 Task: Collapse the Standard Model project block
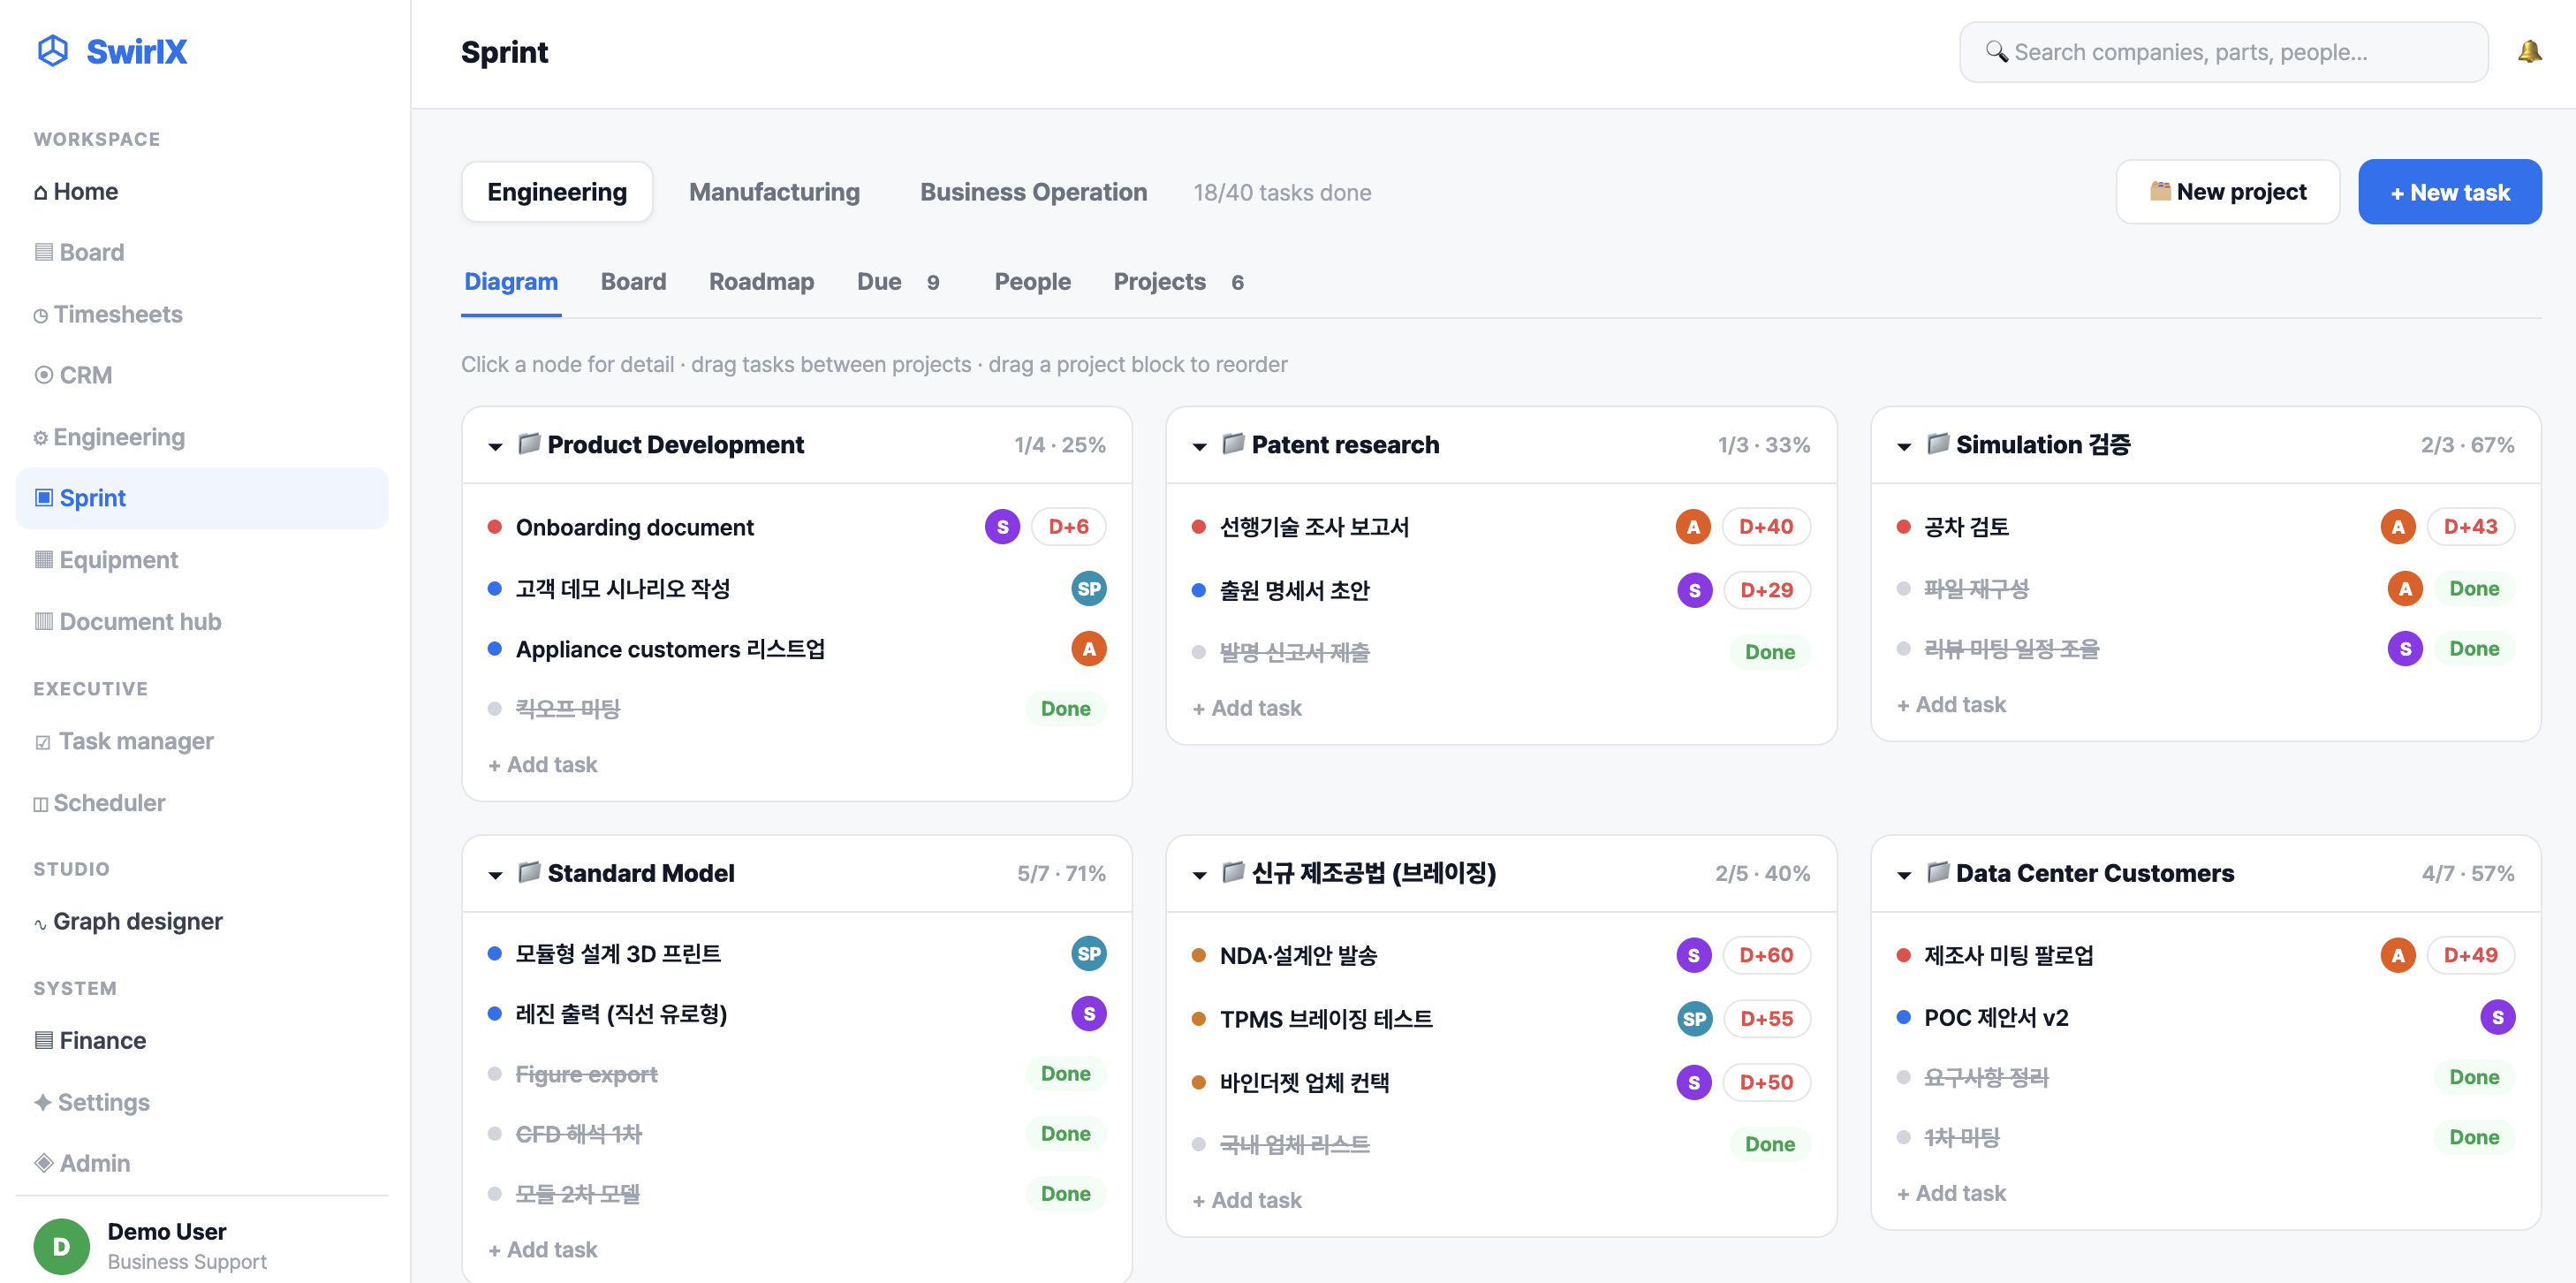point(495,875)
